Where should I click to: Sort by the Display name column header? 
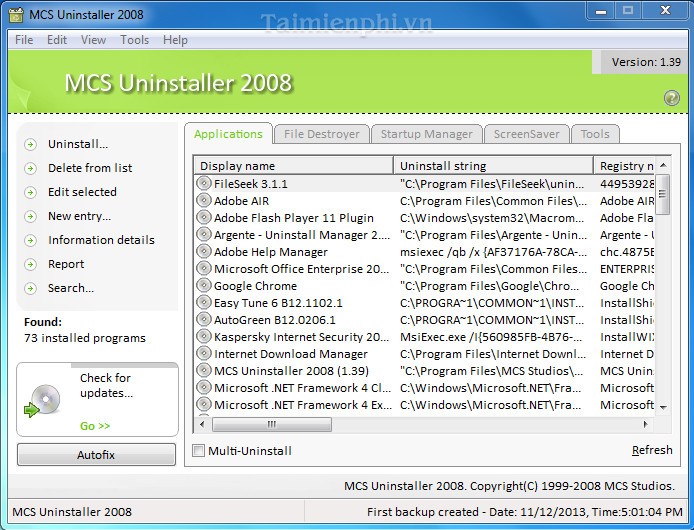pos(294,166)
